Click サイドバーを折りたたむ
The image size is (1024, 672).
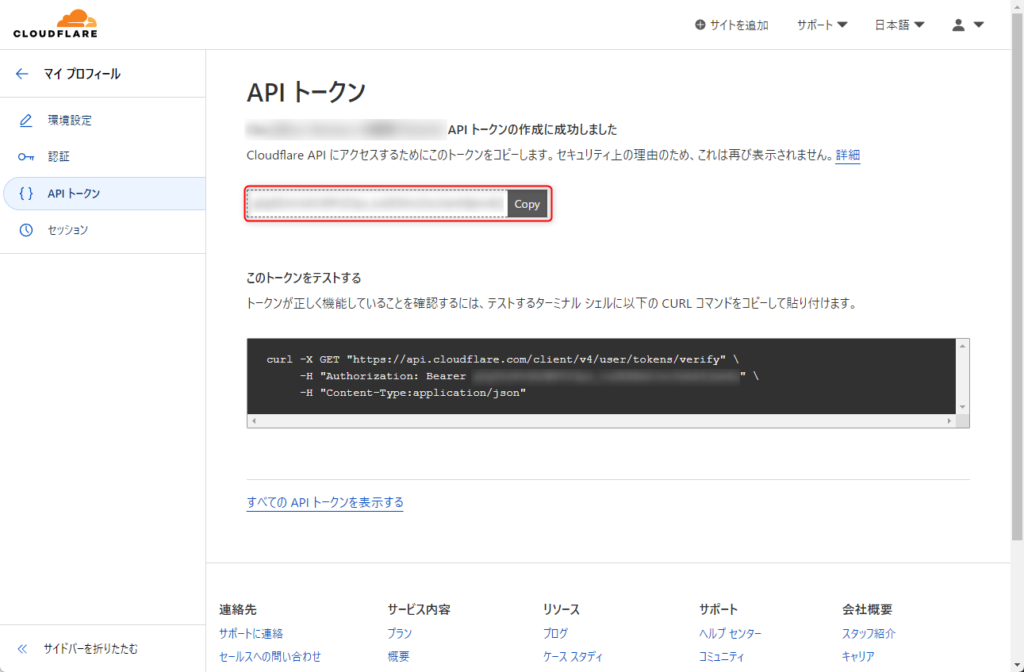(91, 648)
